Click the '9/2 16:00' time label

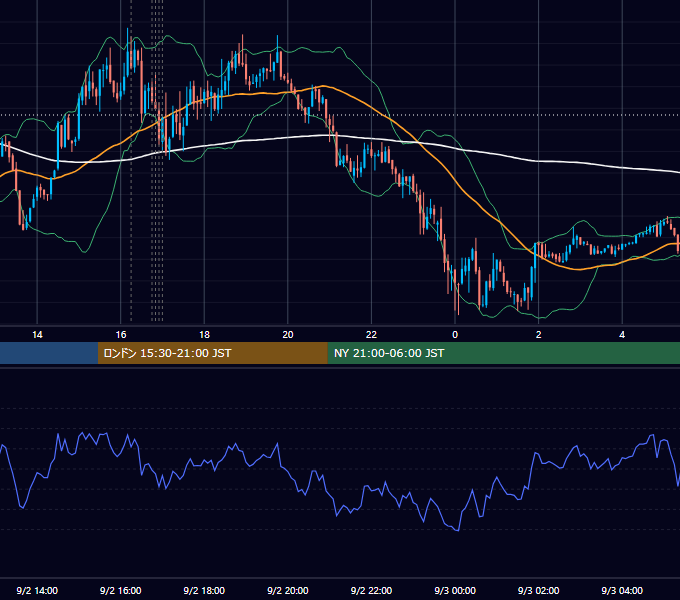121,591
